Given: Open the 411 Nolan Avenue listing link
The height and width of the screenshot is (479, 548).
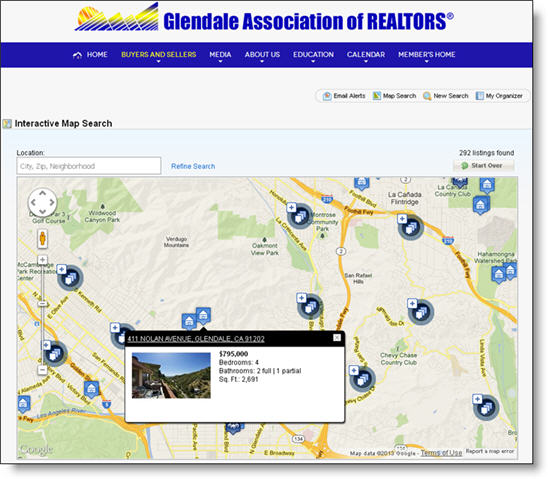Looking at the screenshot, I should click(x=196, y=339).
